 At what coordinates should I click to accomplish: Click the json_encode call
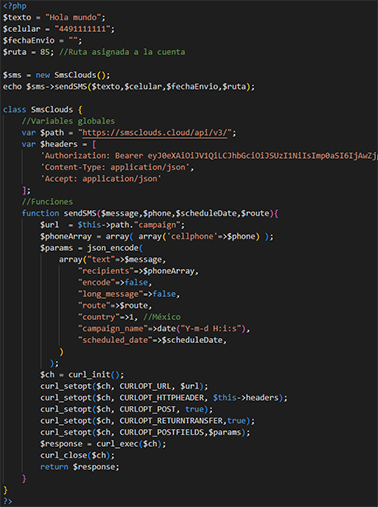click(113, 248)
